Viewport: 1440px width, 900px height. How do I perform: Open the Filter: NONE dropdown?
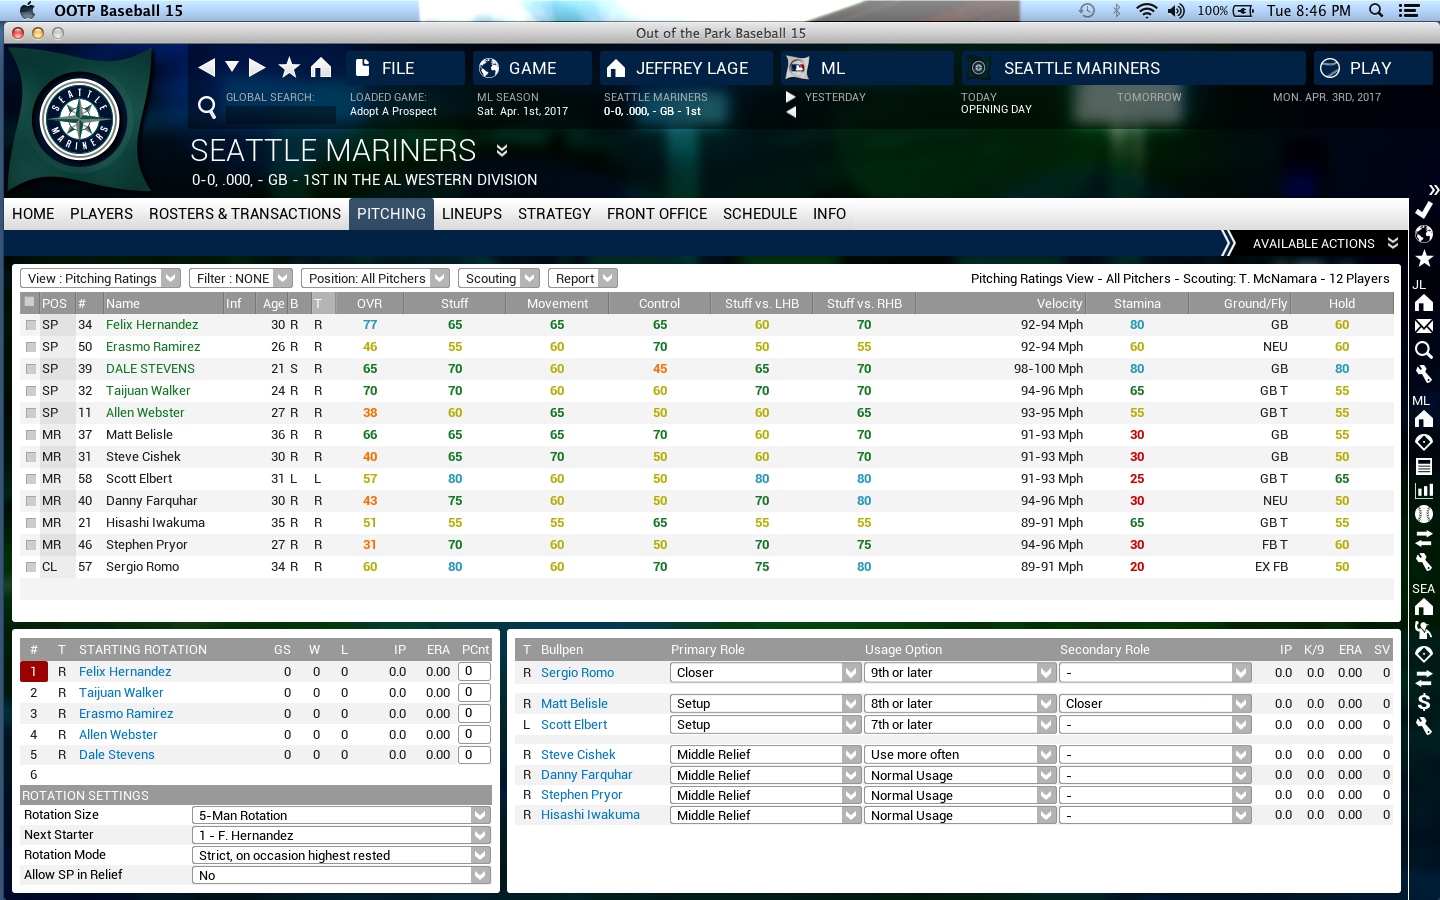point(240,278)
